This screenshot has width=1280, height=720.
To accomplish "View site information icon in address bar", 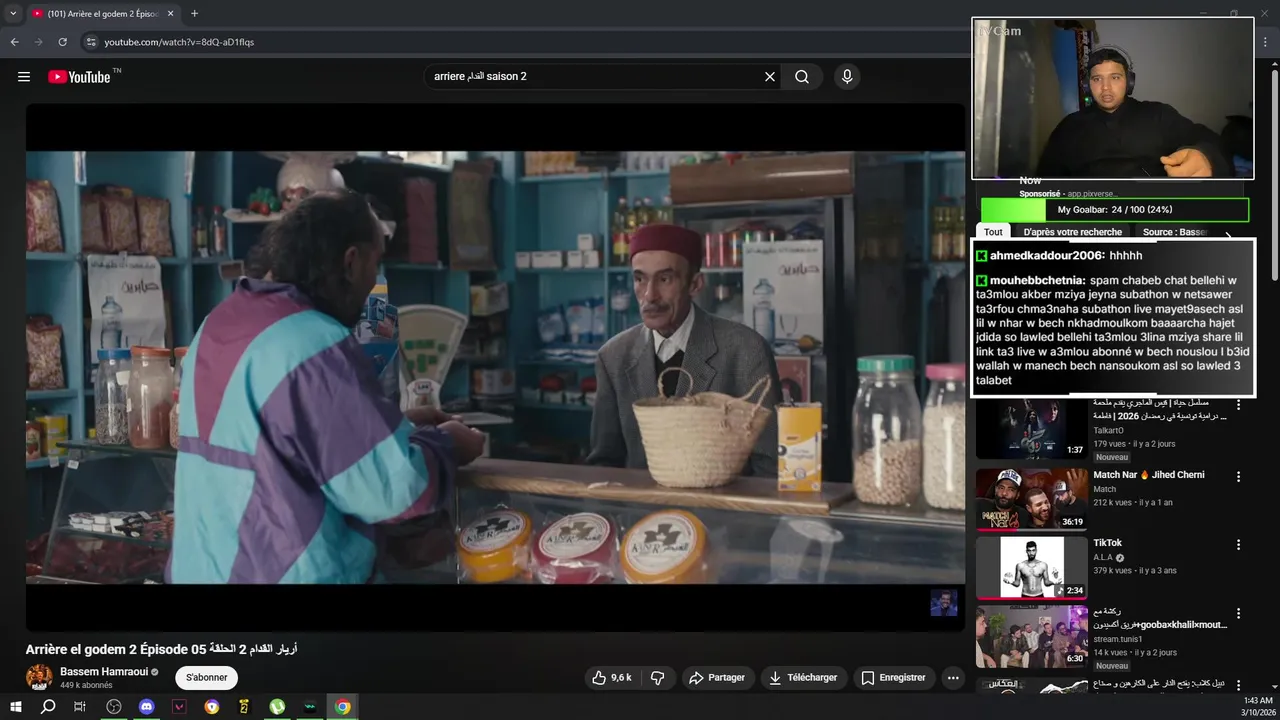I will pos(90,42).
